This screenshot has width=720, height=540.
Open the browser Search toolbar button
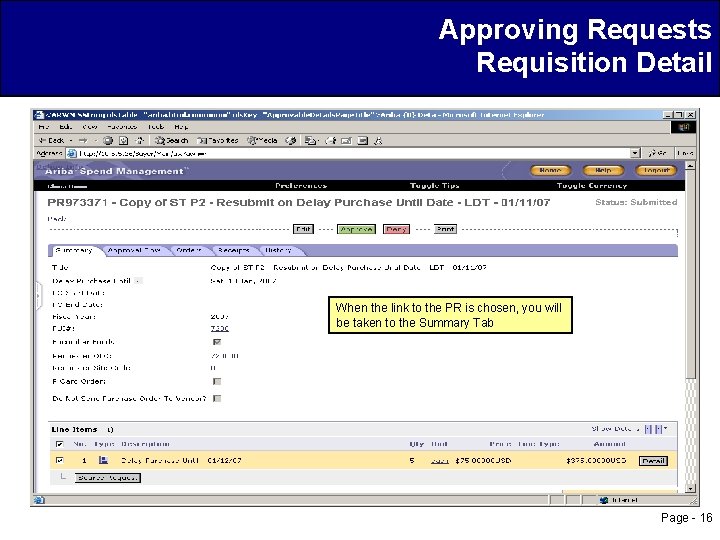click(171, 141)
